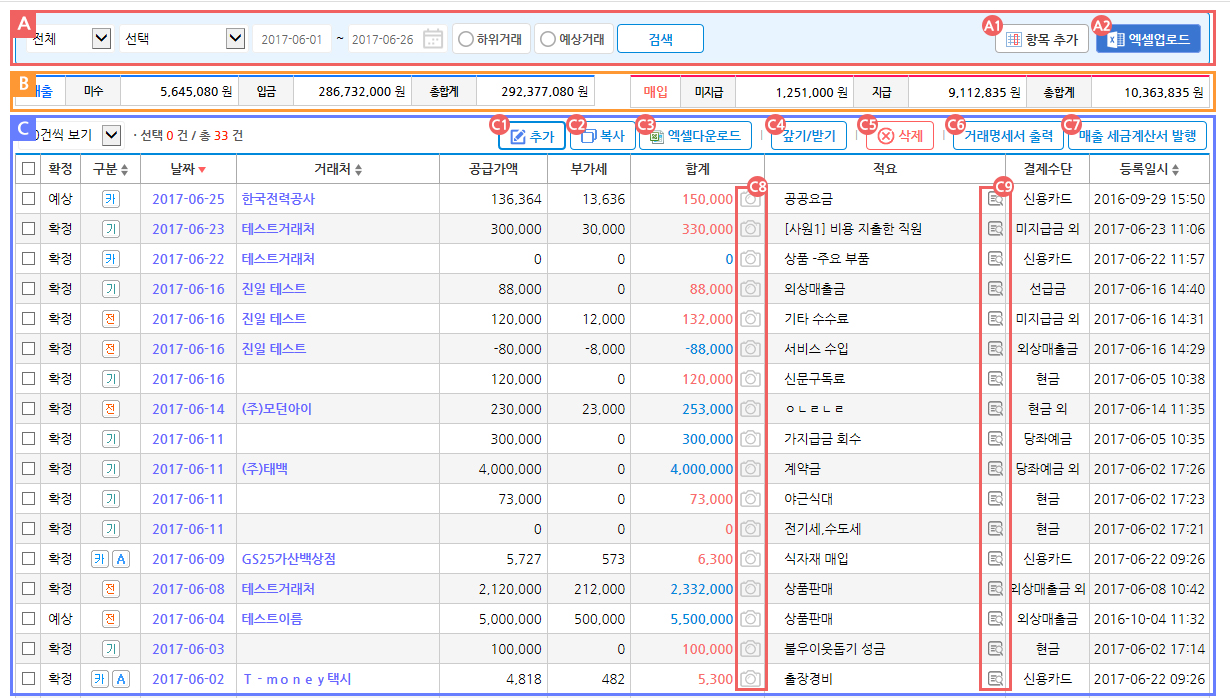Click the 검색 search button

click(660, 39)
